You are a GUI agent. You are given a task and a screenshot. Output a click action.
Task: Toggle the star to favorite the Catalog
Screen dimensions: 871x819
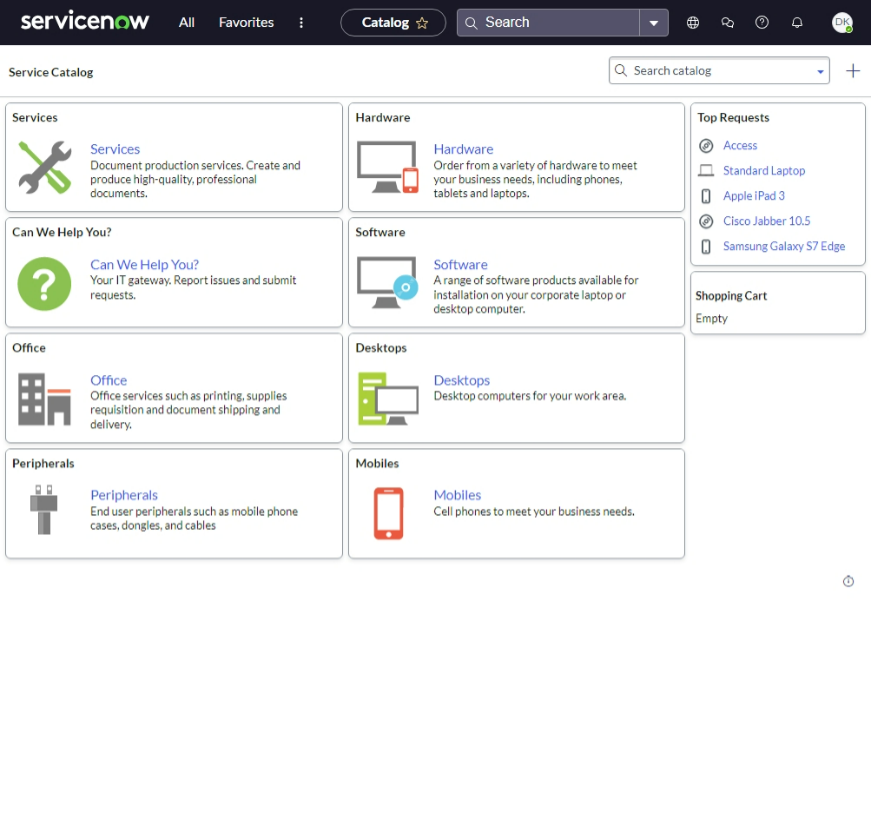424,21
